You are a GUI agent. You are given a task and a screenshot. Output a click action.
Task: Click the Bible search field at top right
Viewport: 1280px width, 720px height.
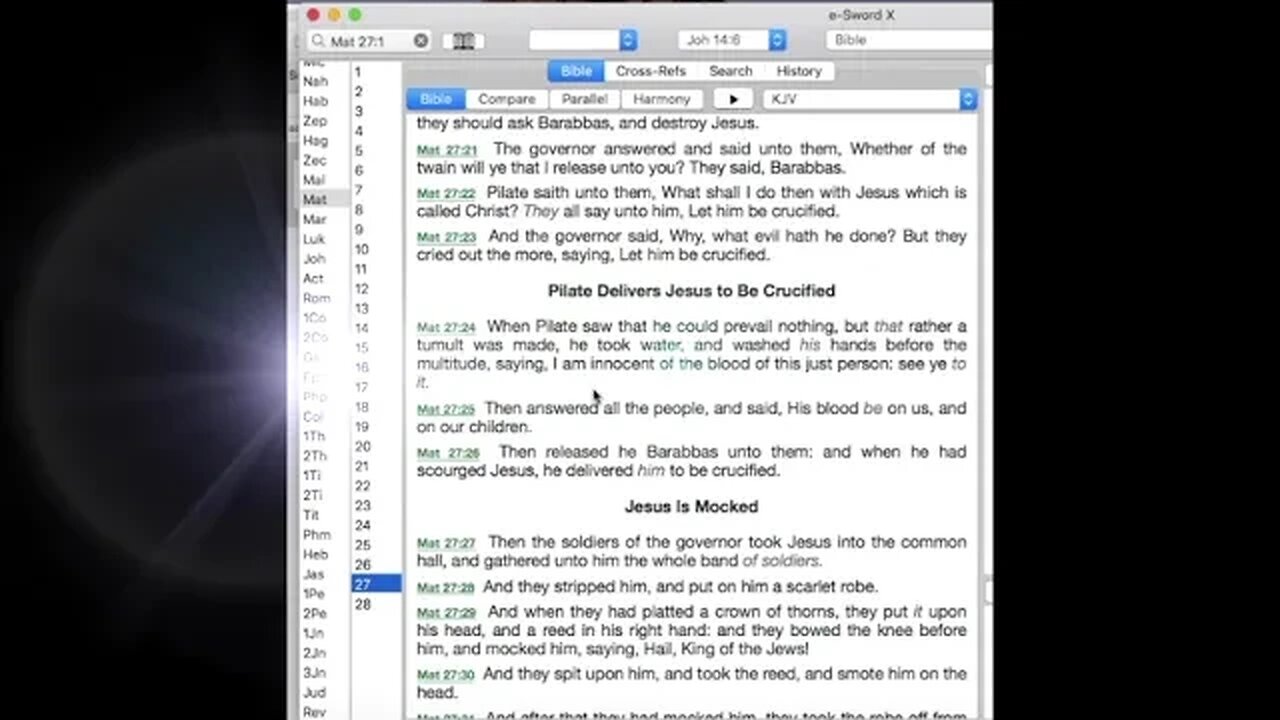click(x=909, y=40)
